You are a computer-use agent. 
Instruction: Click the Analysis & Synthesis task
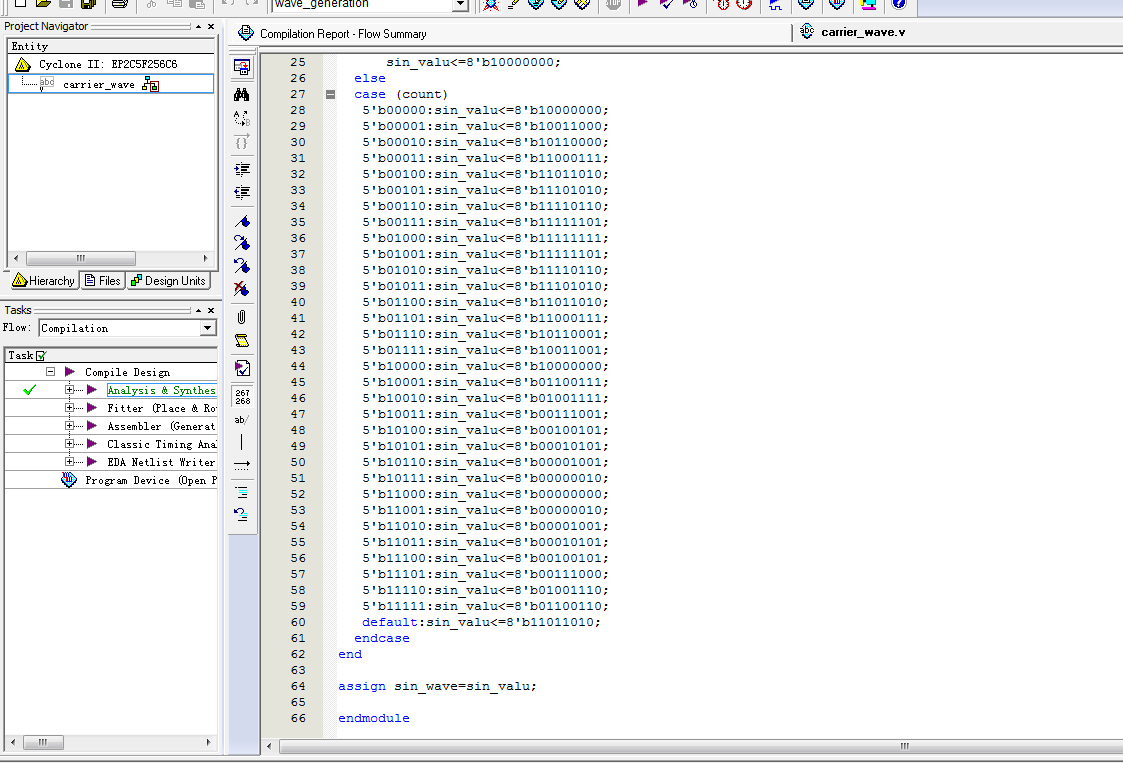[x=160, y=390]
